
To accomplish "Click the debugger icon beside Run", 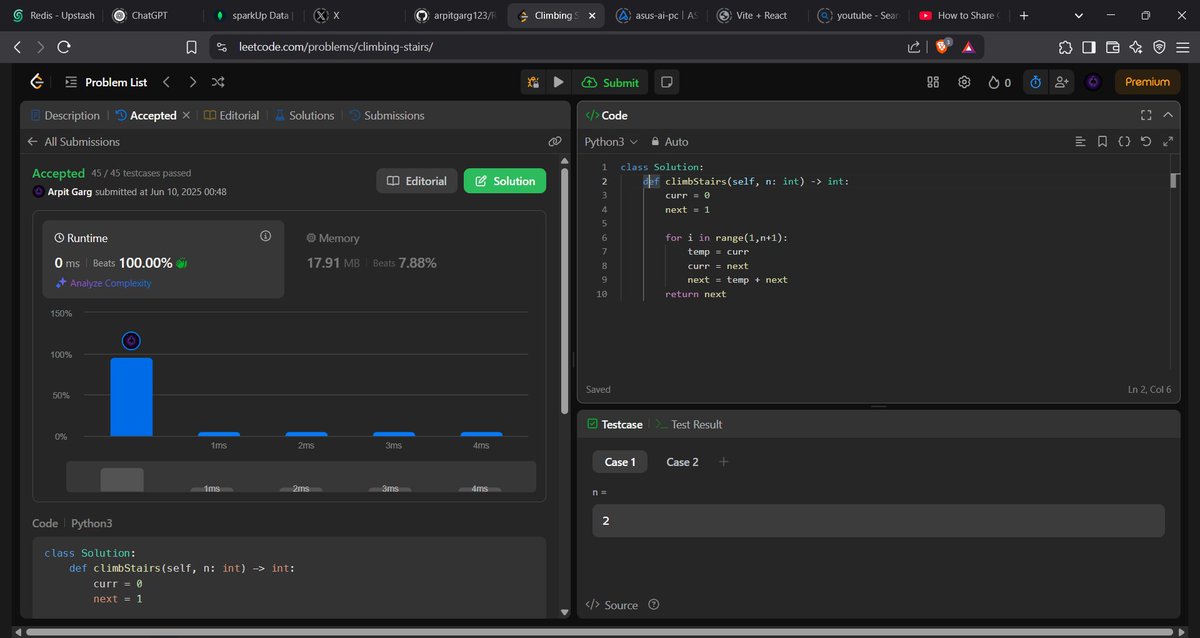I will pos(534,82).
